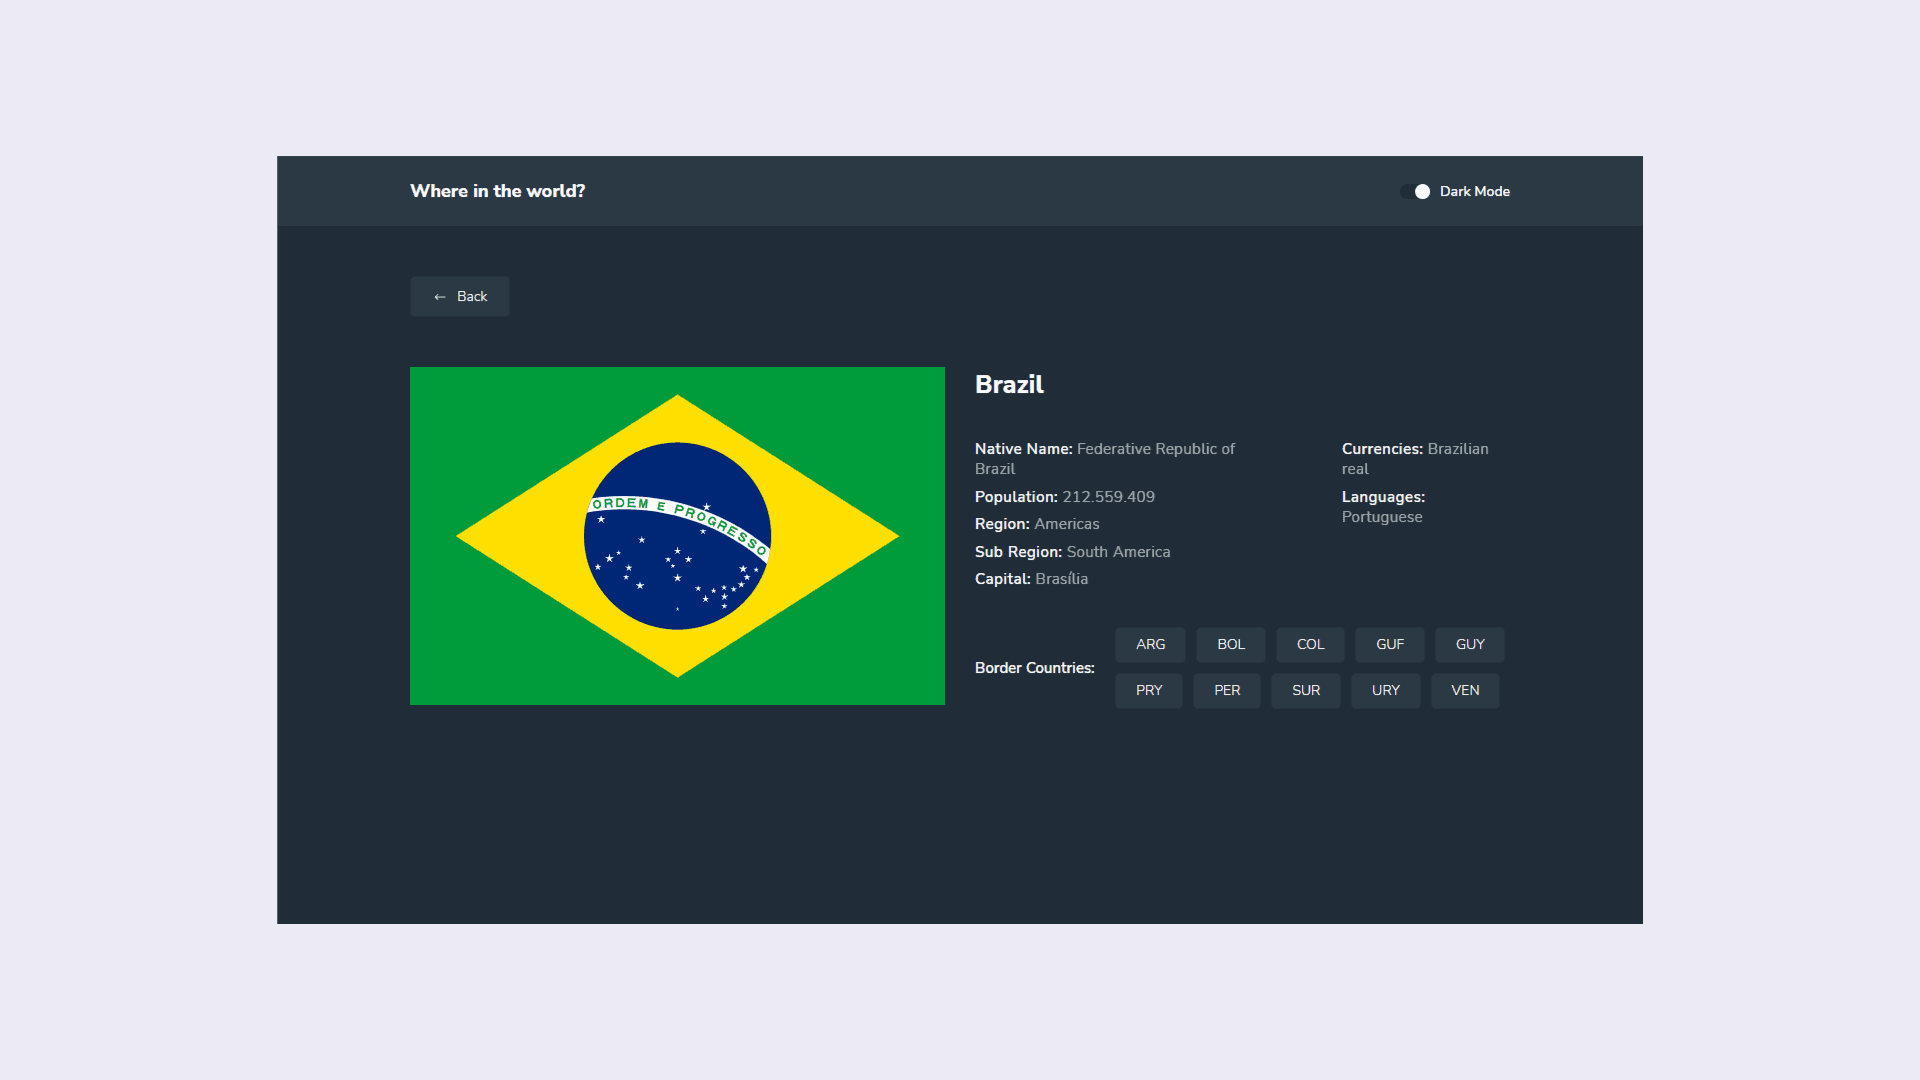This screenshot has height=1080, width=1920.
Task: Click the back arrow icon
Action: [x=440, y=295]
